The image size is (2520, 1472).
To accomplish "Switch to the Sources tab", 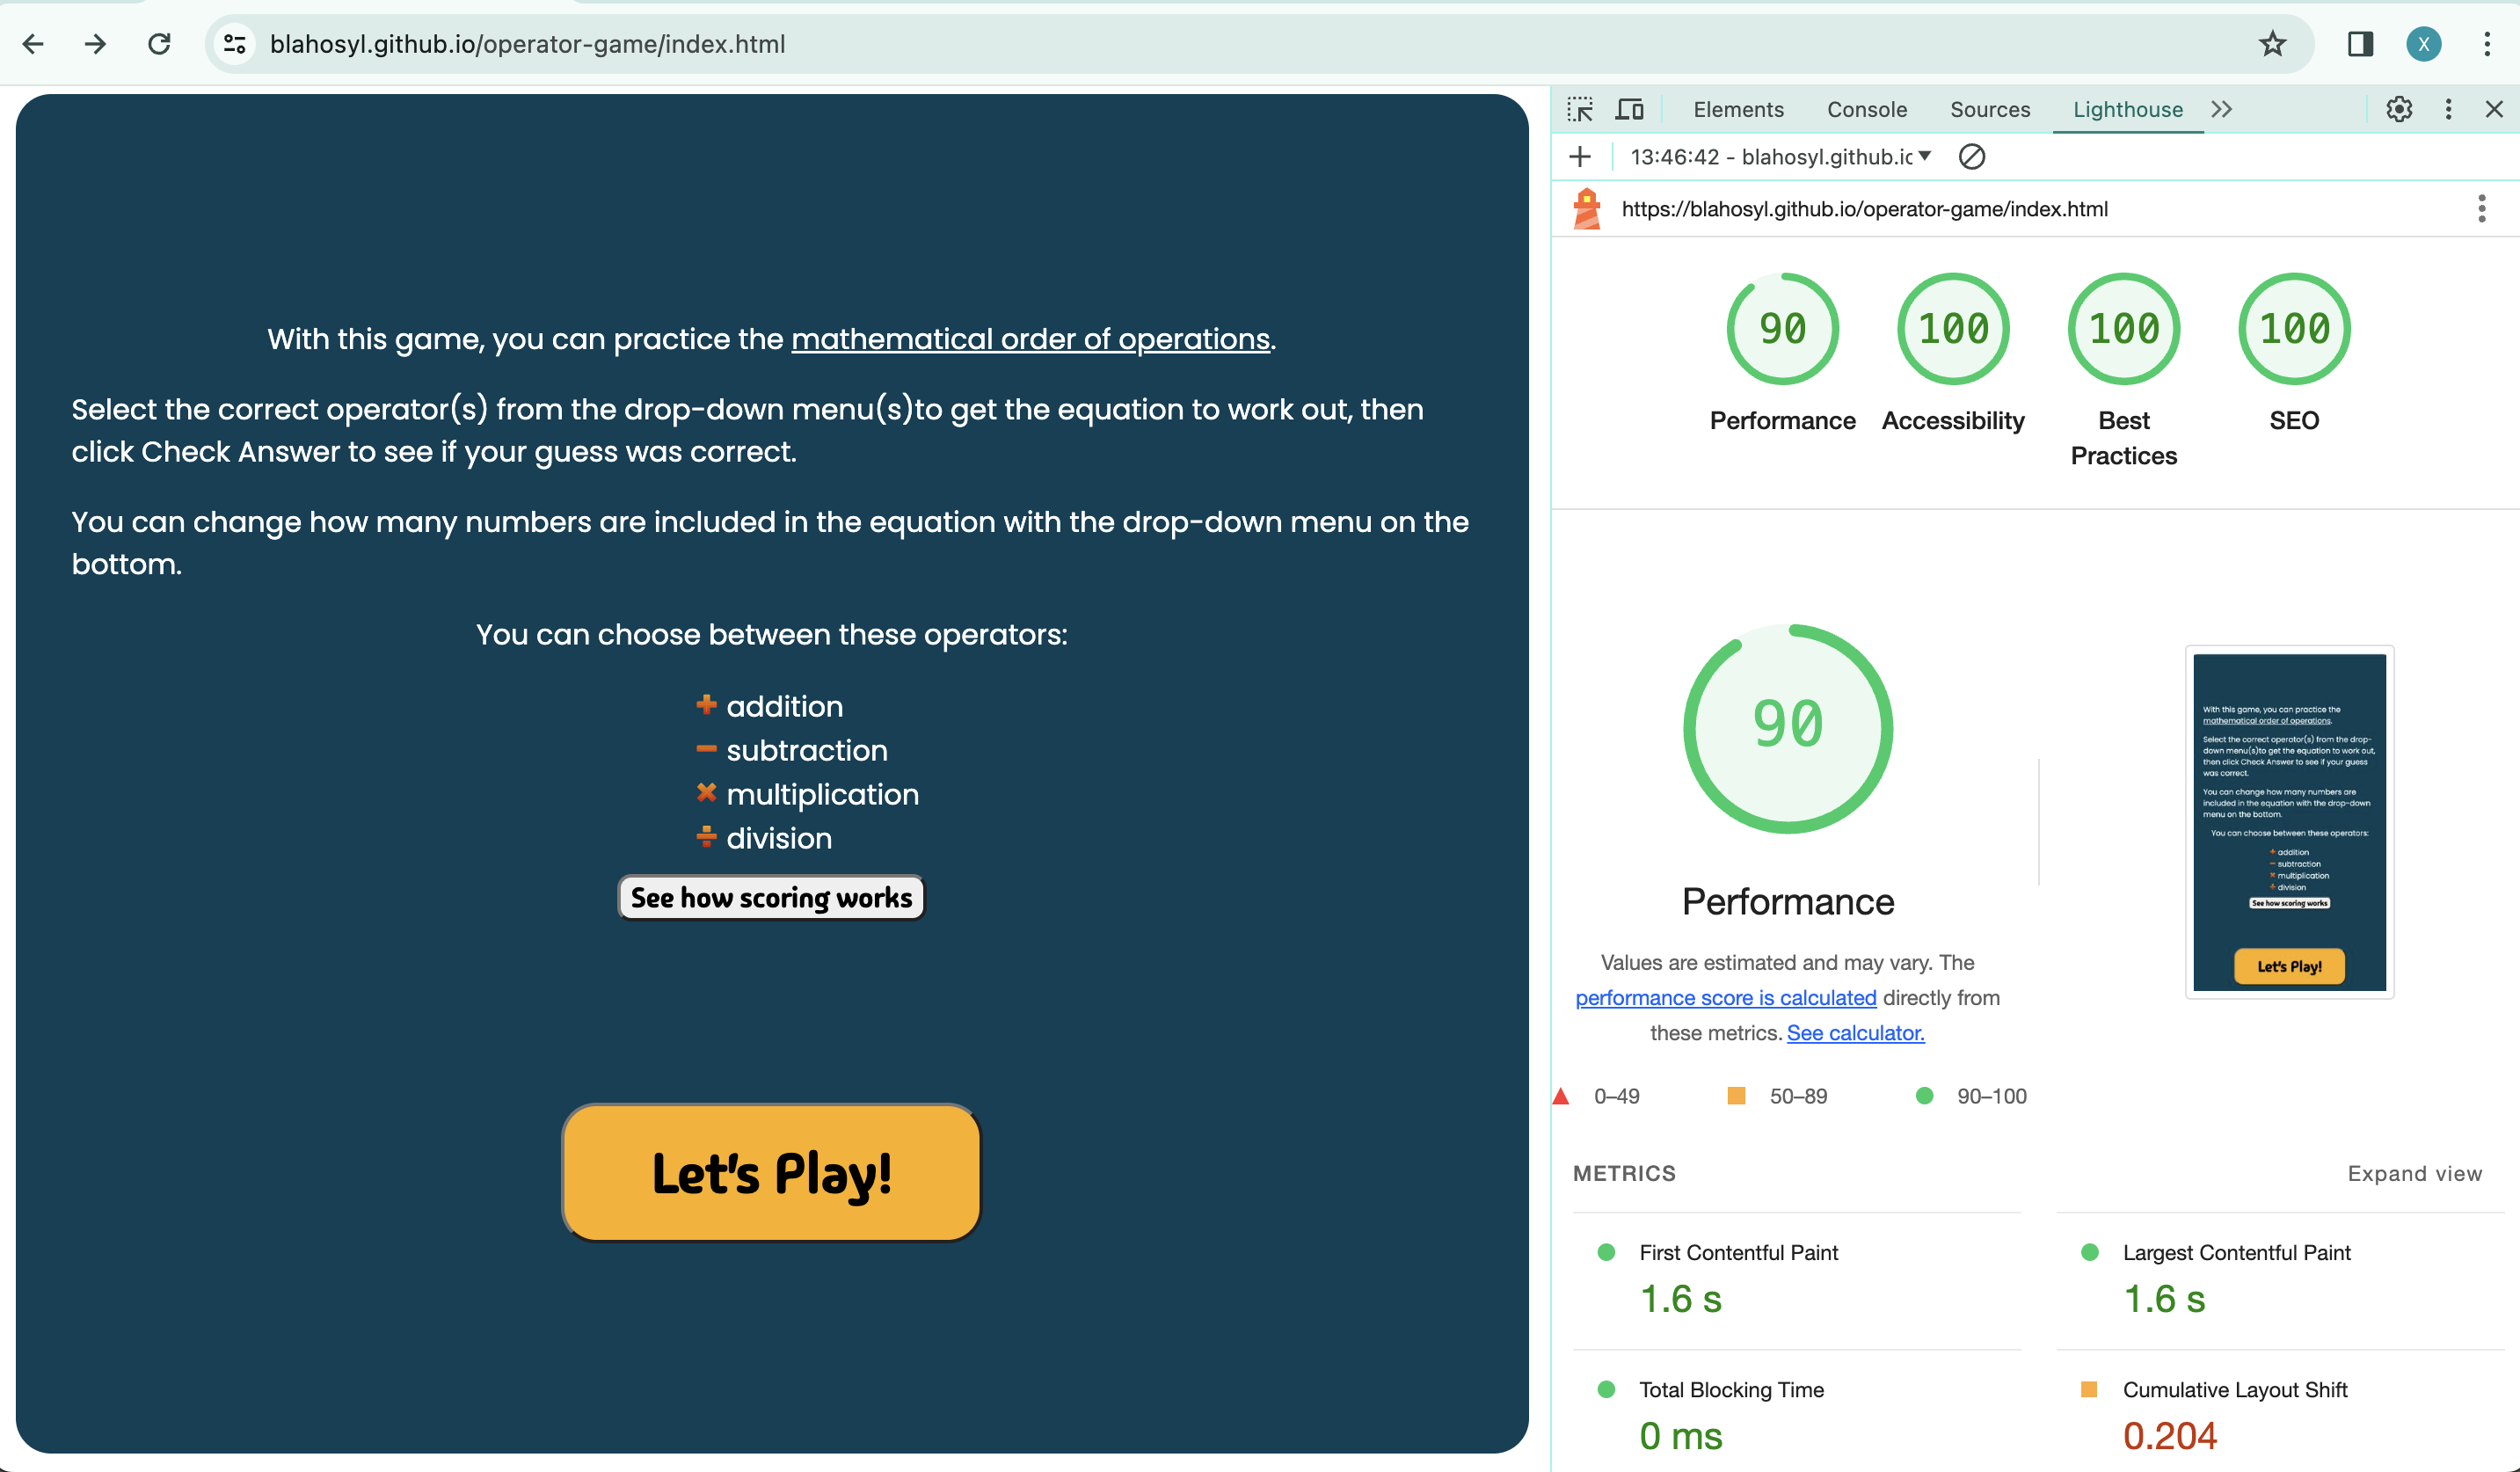I will [1989, 109].
